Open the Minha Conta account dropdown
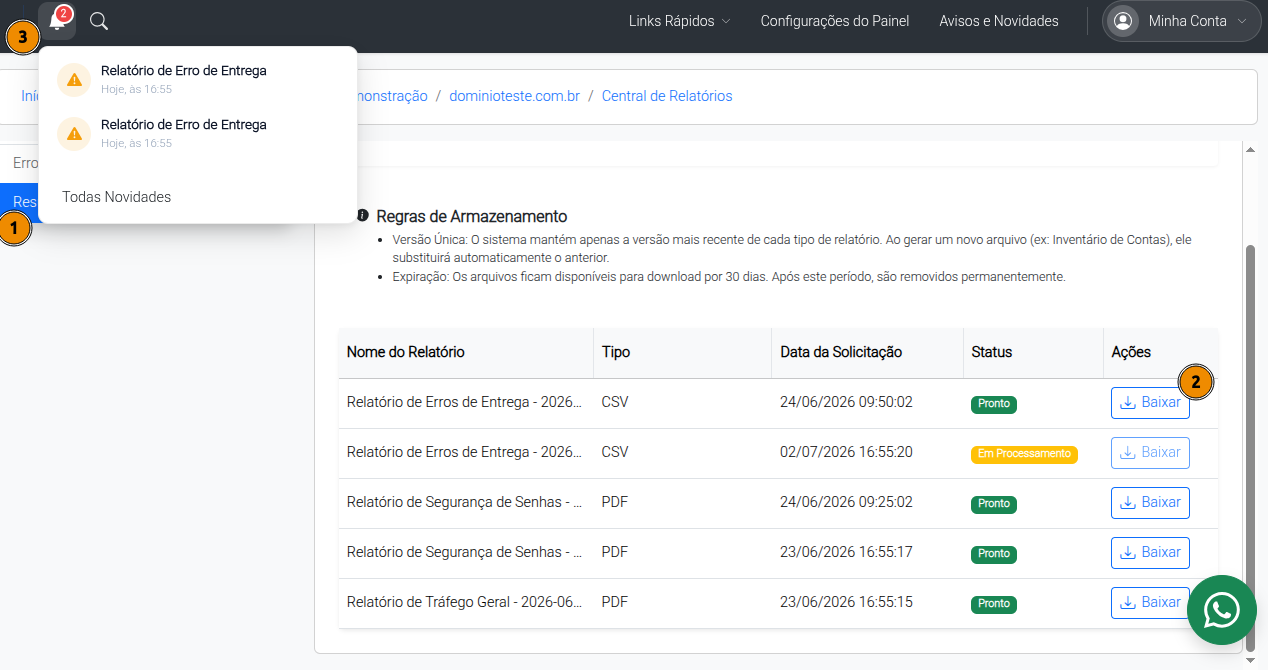This screenshot has height=670, width=1268. pos(1181,21)
